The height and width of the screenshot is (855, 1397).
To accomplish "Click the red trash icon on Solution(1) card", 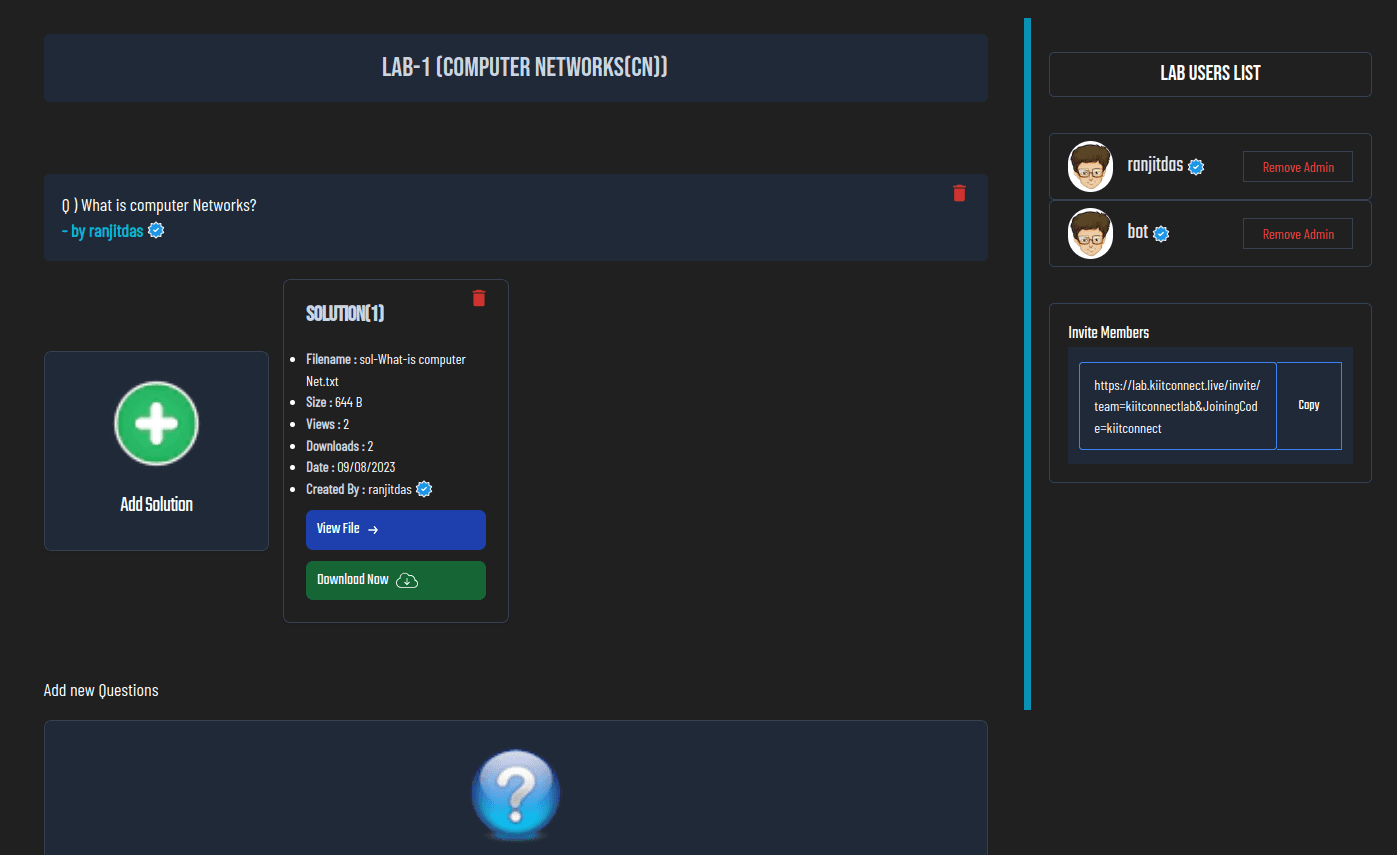I will (x=478, y=298).
